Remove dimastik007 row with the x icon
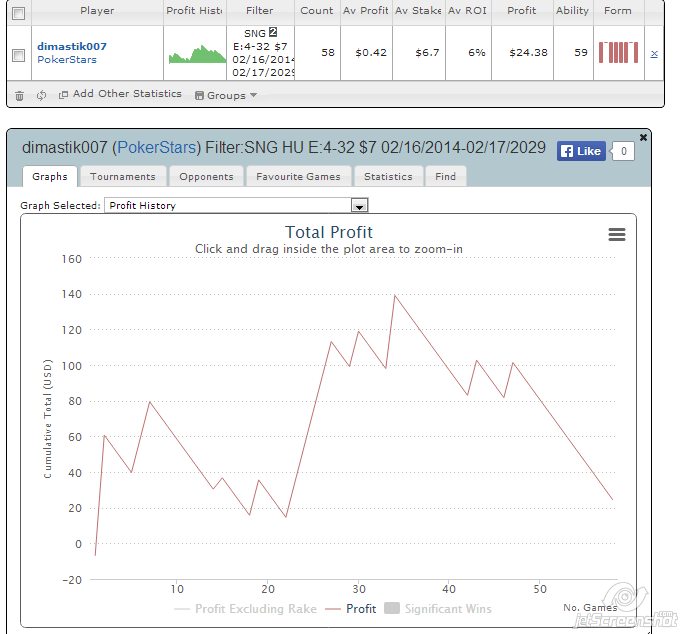This screenshot has height=634, width=683. tap(654, 54)
